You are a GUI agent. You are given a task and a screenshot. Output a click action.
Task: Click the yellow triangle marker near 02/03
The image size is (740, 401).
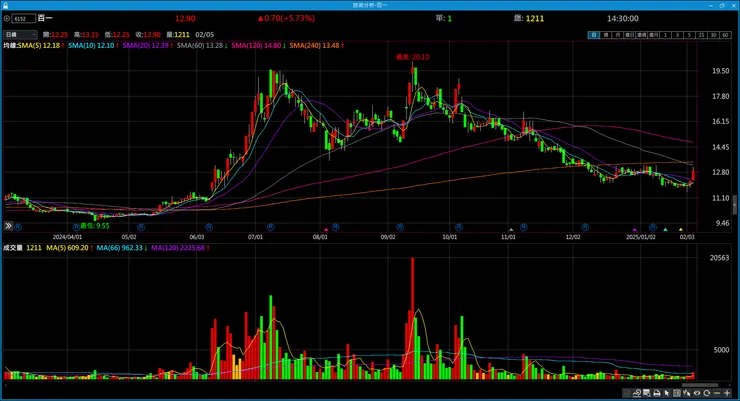[x=681, y=230]
